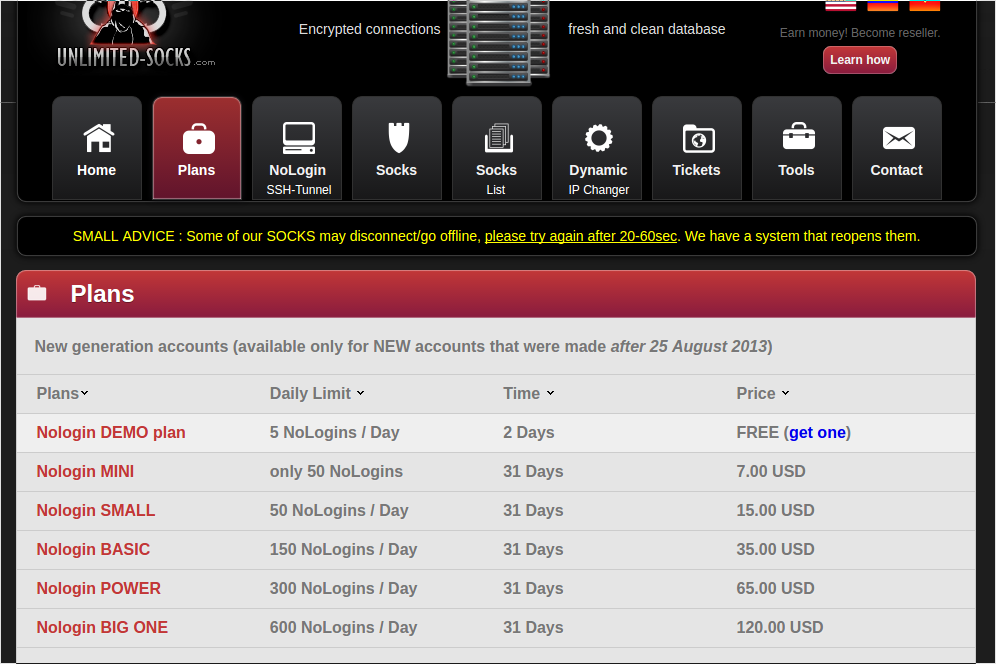
Task: Click the '35.00 USD' price cell
Action: point(775,550)
